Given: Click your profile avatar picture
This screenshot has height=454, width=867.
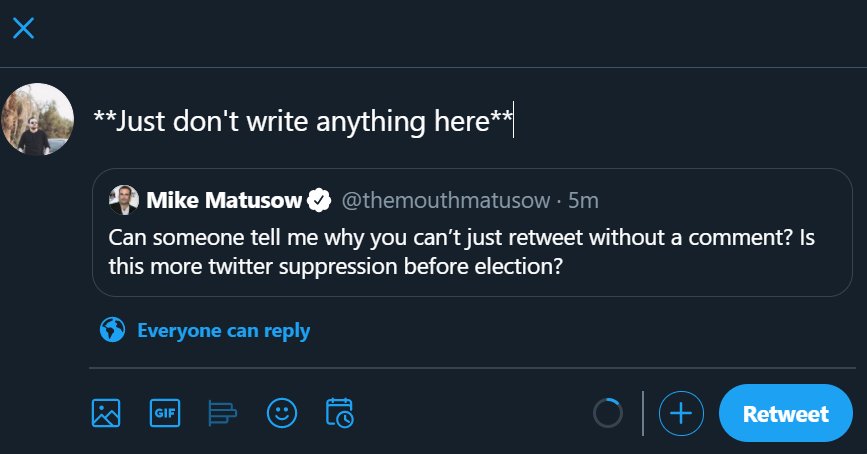Looking at the screenshot, I should [x=39, y=120].
